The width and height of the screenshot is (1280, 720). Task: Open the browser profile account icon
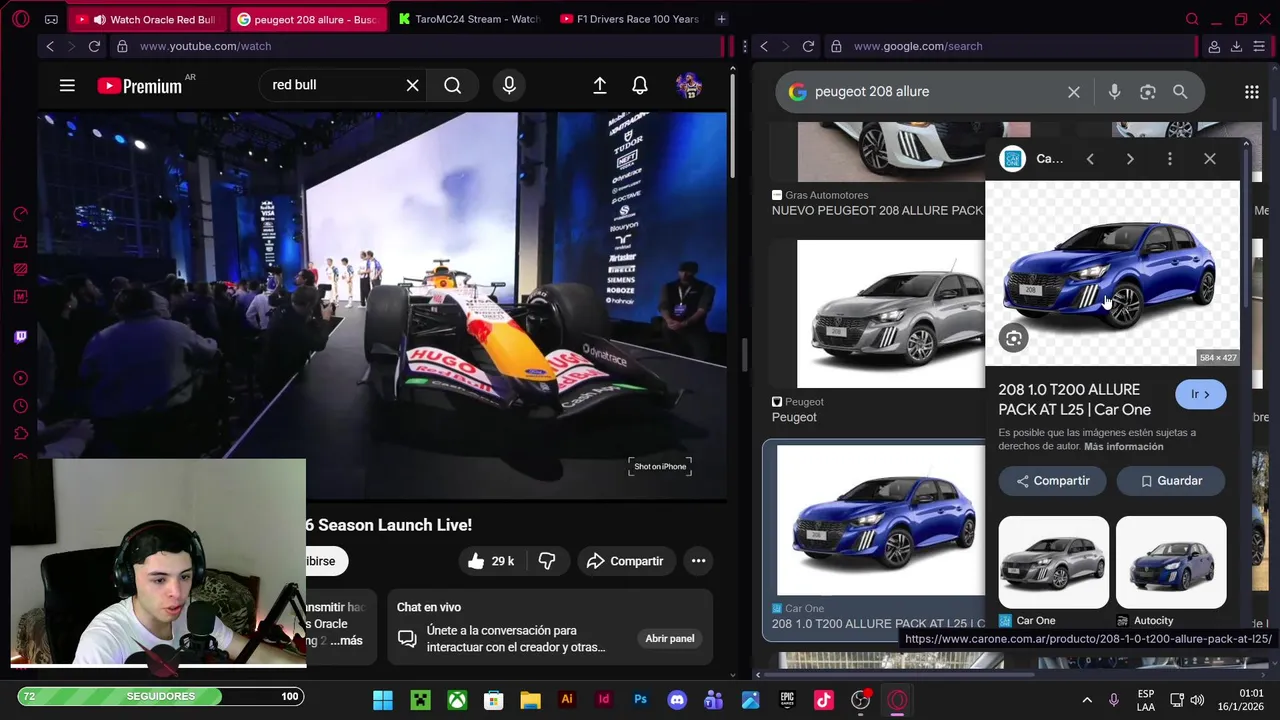point(1214,46)
